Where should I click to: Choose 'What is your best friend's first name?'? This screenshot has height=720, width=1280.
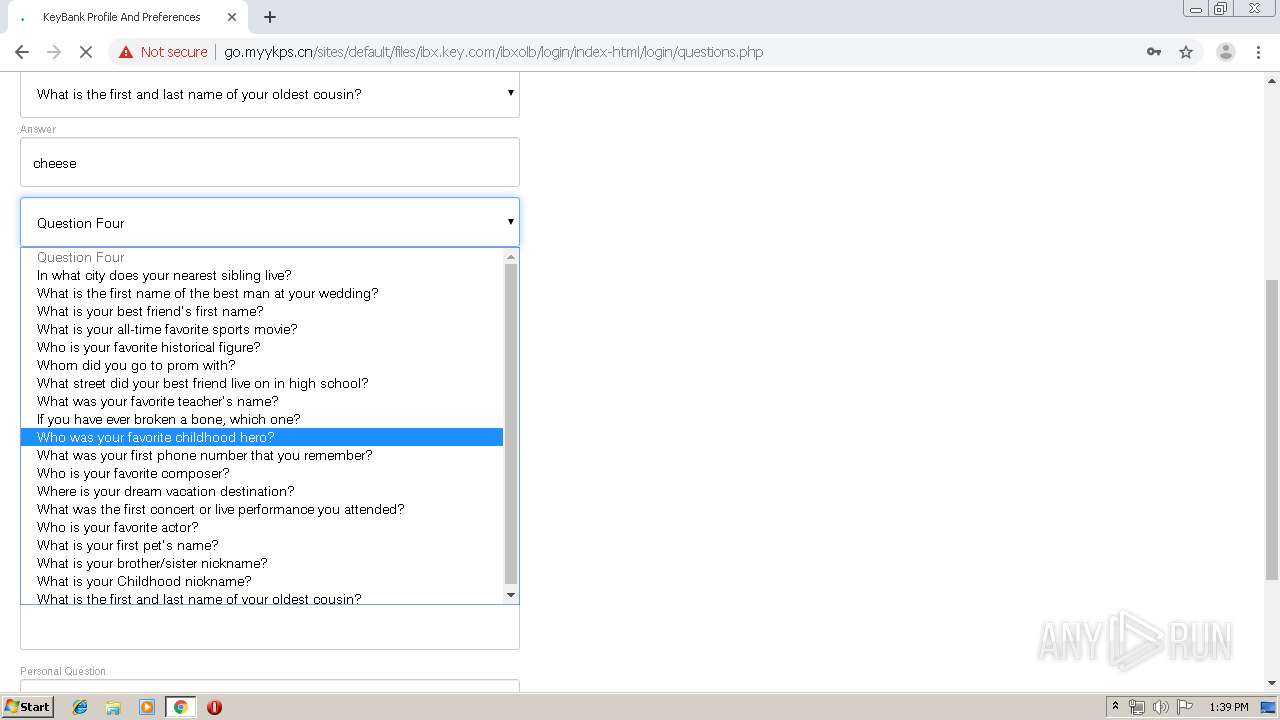coord(262,311)
